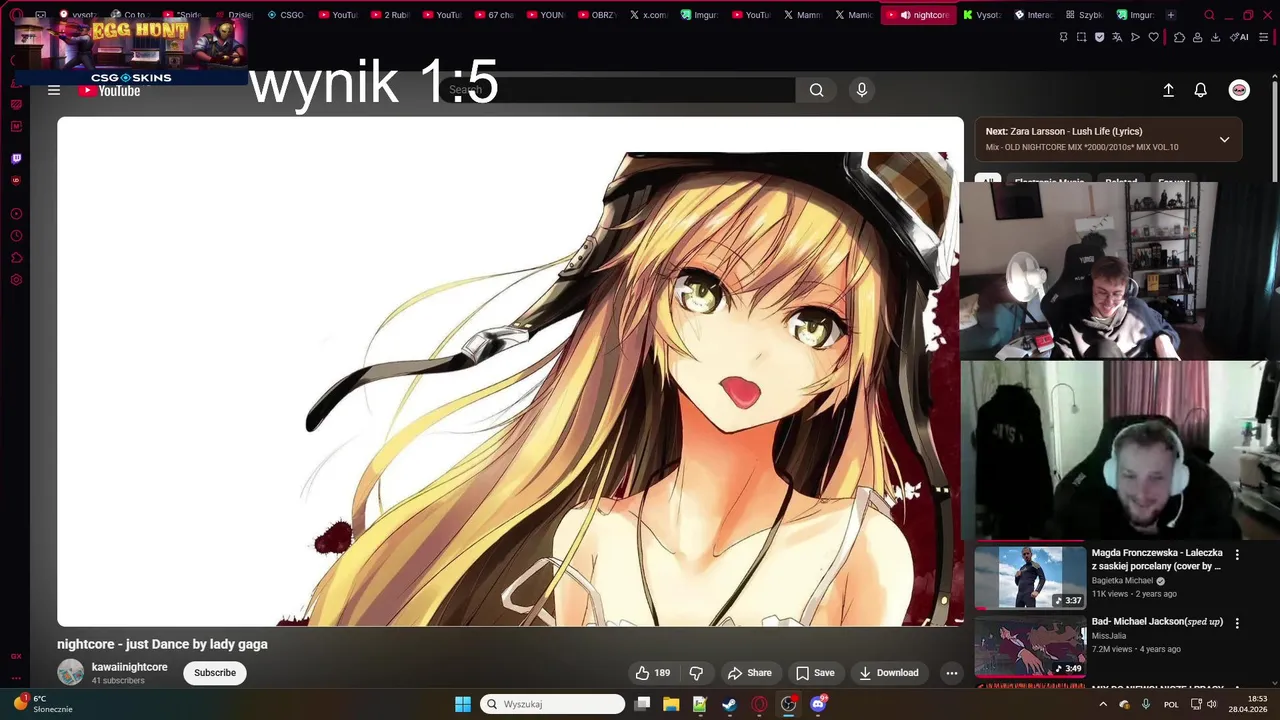Open File Explorer from the taskbar
This screenshot has height=720, width=1280.
(x=671, y=704)
